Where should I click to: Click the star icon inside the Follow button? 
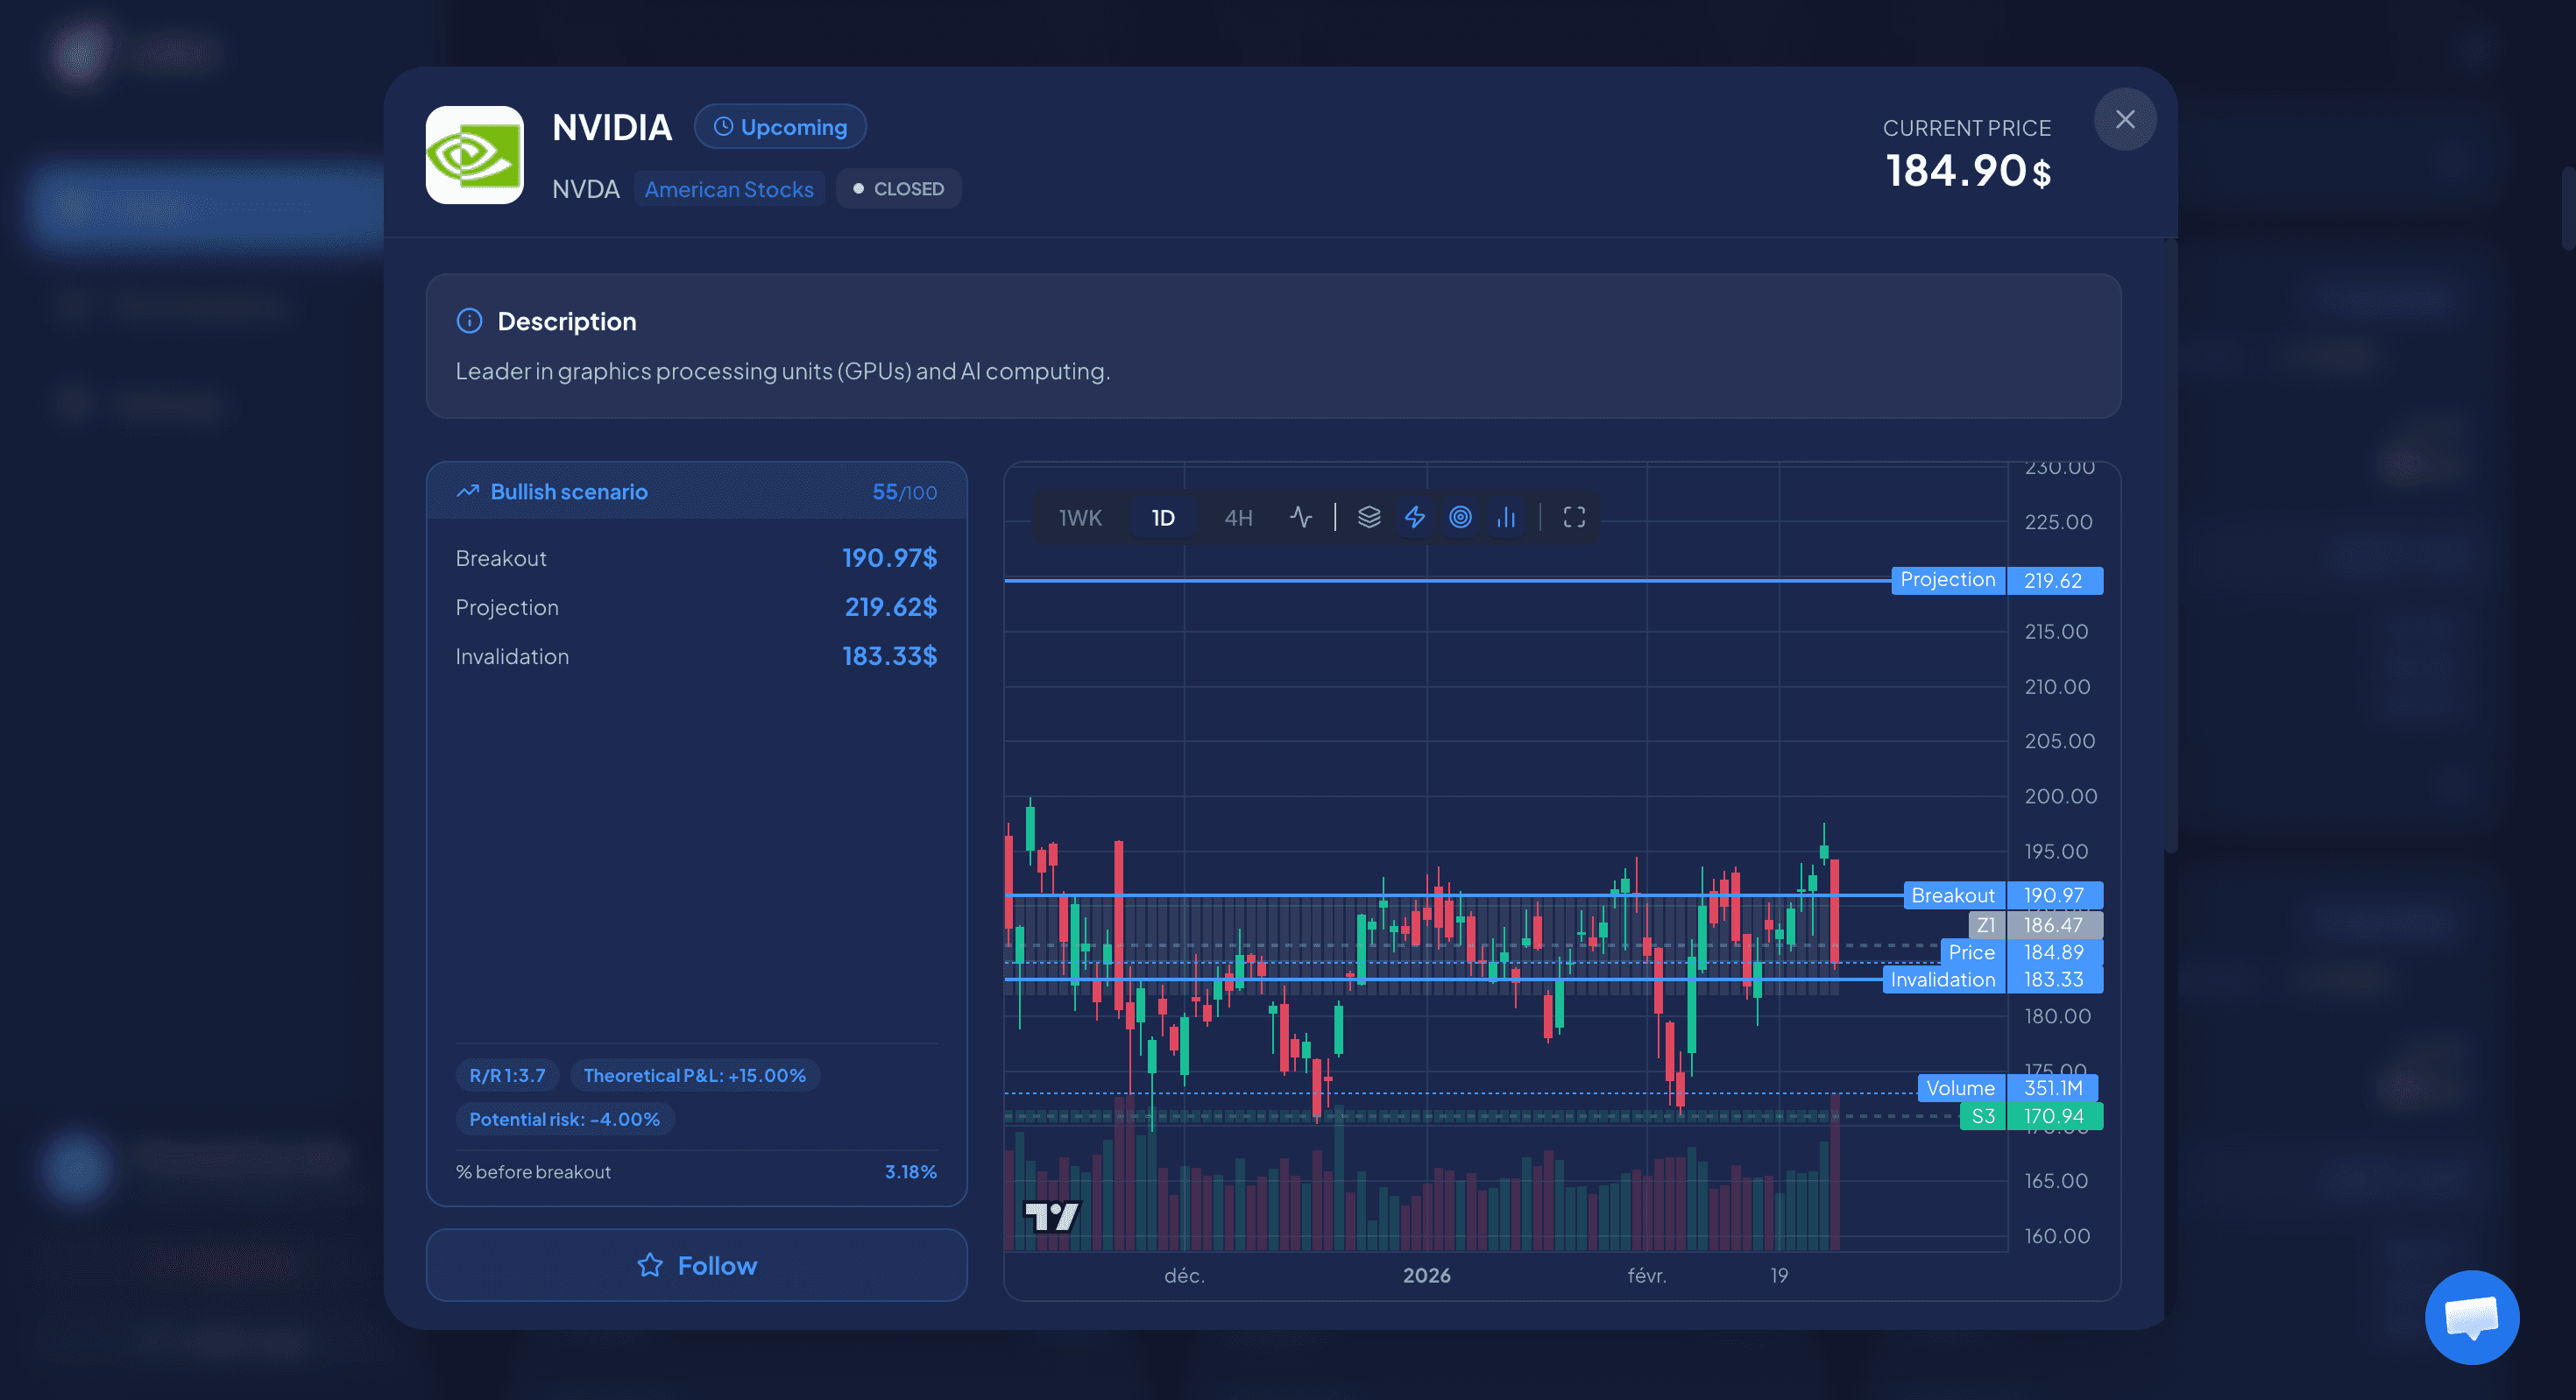click(651, 1264)
